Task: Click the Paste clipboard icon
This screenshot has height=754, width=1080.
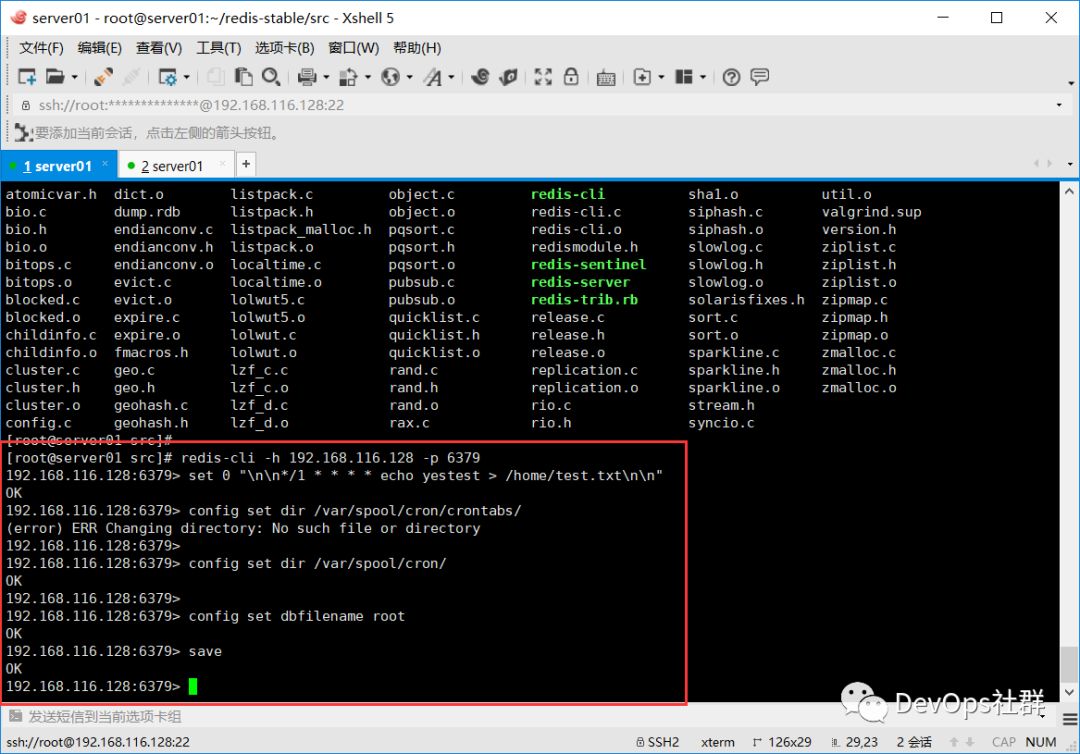Action: click(243, 76)
